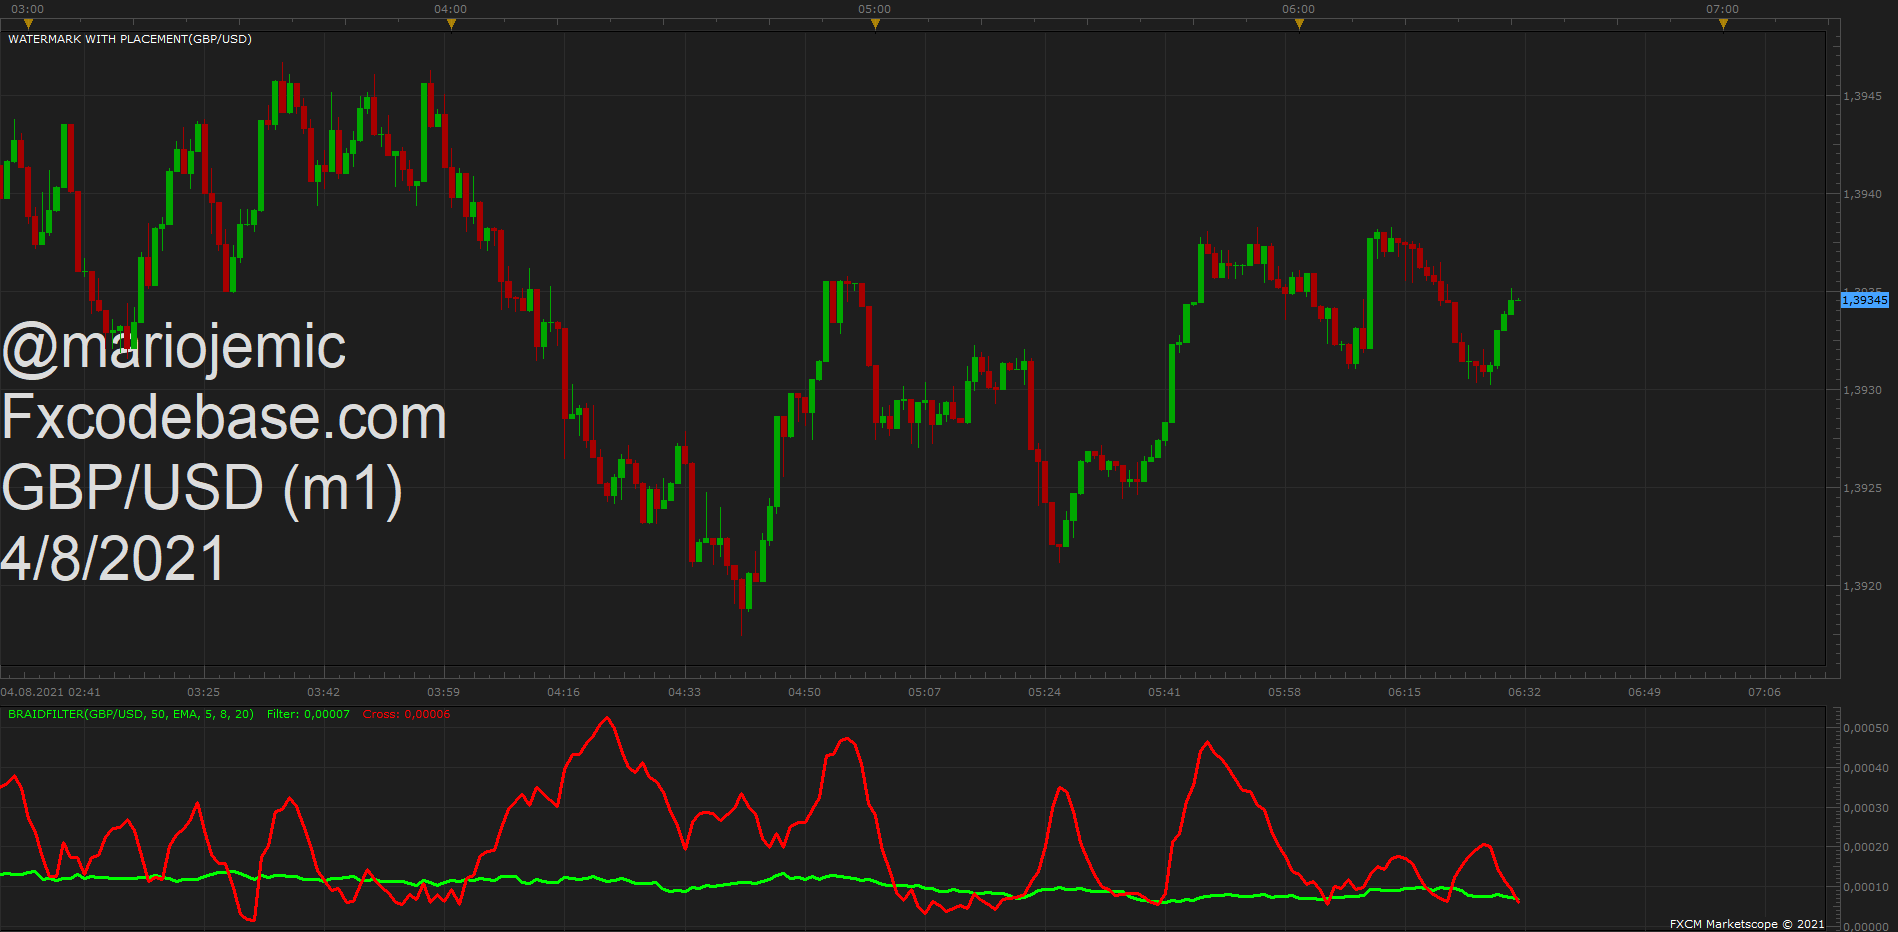Image resolution: width=1898 pixels, height=932 pixels.
Task: Click the 06:15 time axis label
Action: pos(1404,692)
